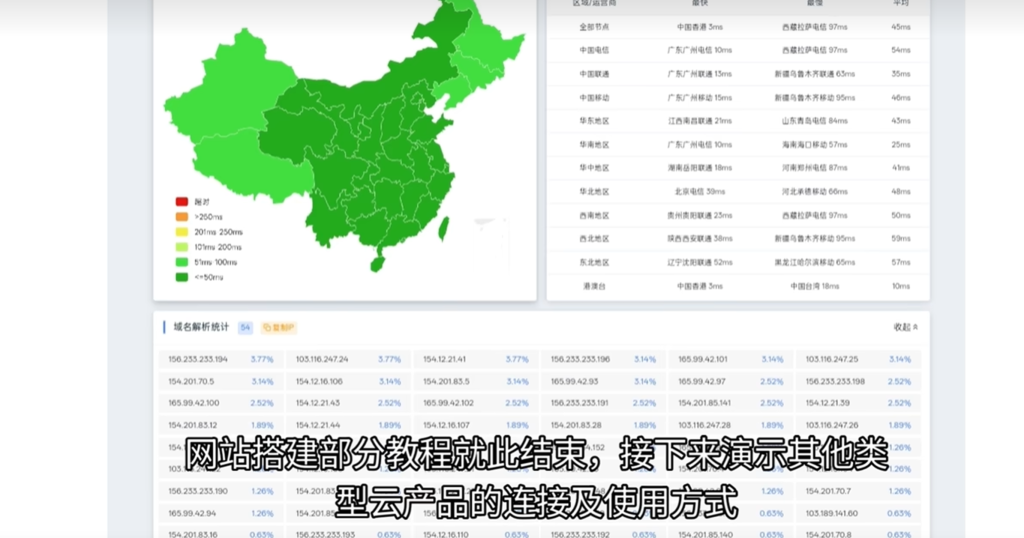The height and width of the screenshot is (538, 1024).
Task: Click the 中国移动 row label
Action: tap(594, 97)
